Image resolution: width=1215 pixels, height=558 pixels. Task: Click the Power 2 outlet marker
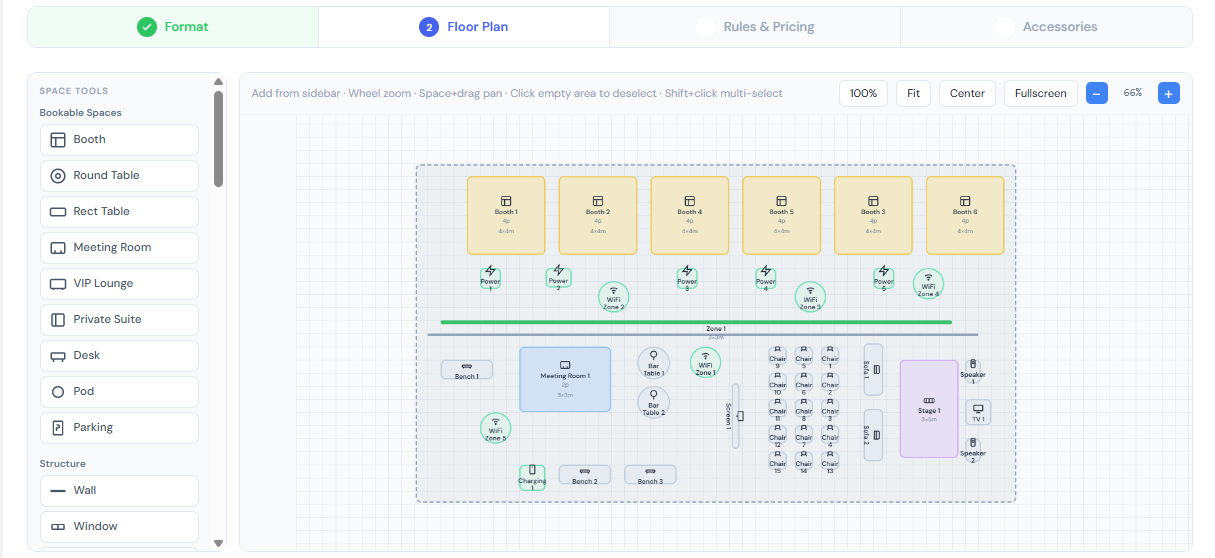(x=558, y=277)
